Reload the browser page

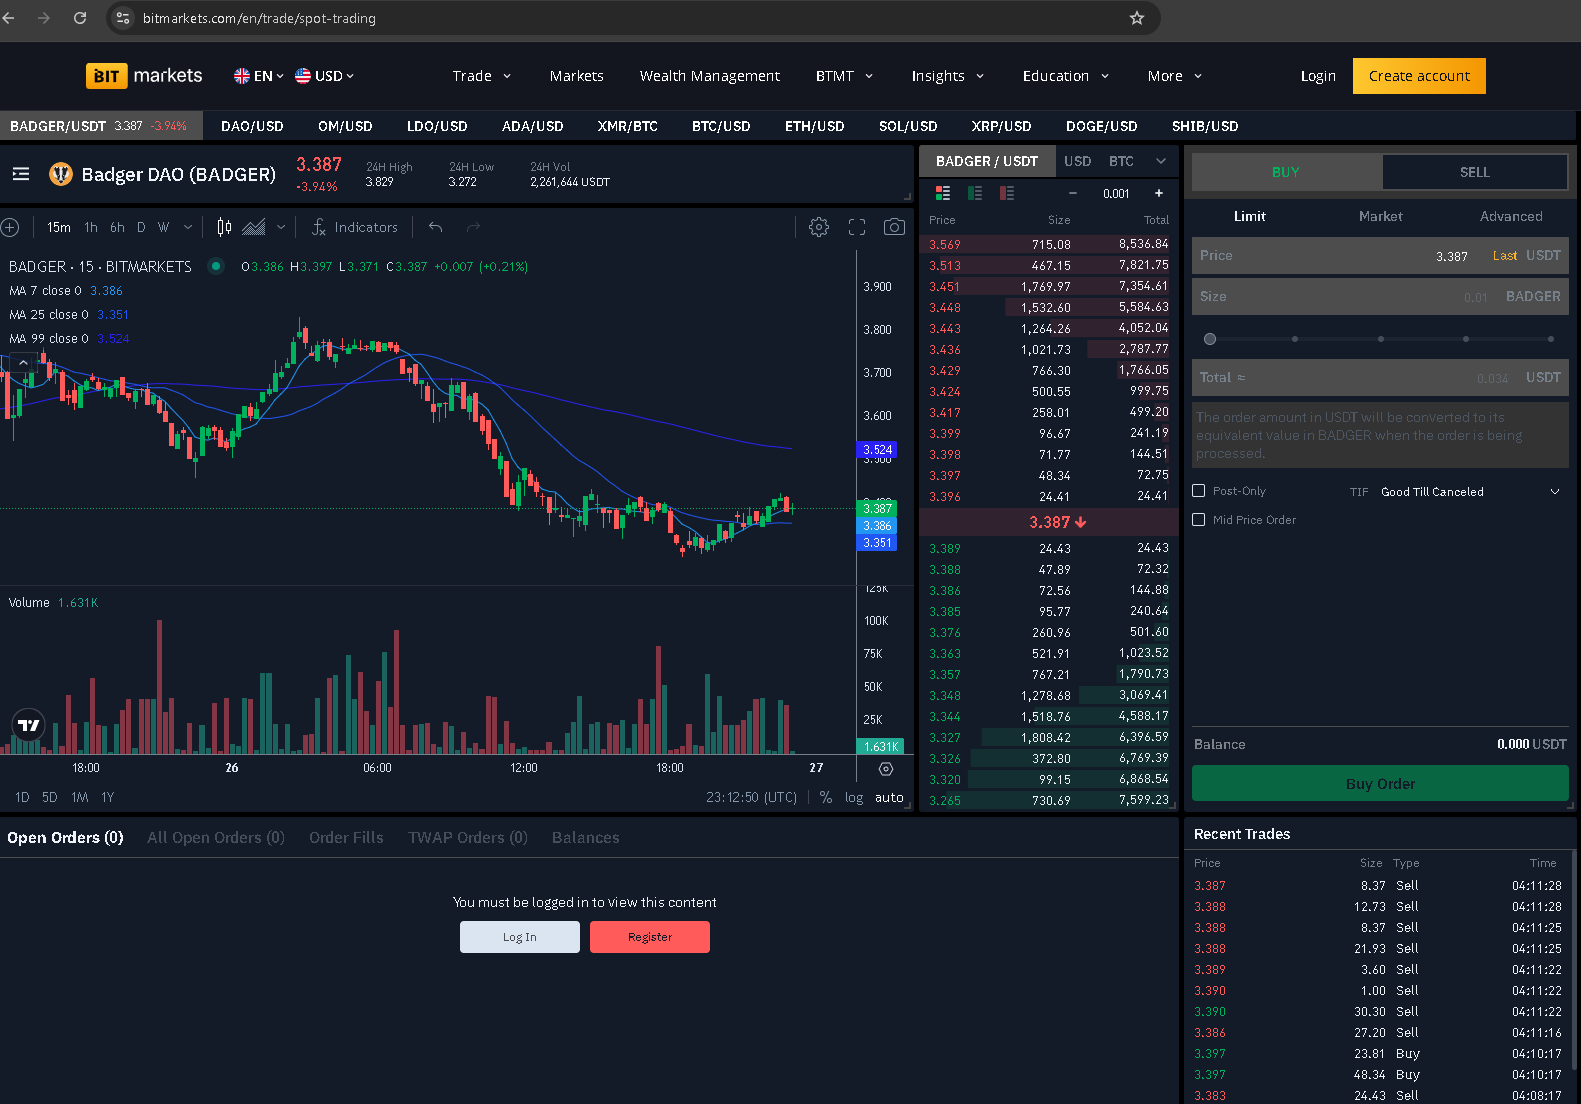point(80,18)
